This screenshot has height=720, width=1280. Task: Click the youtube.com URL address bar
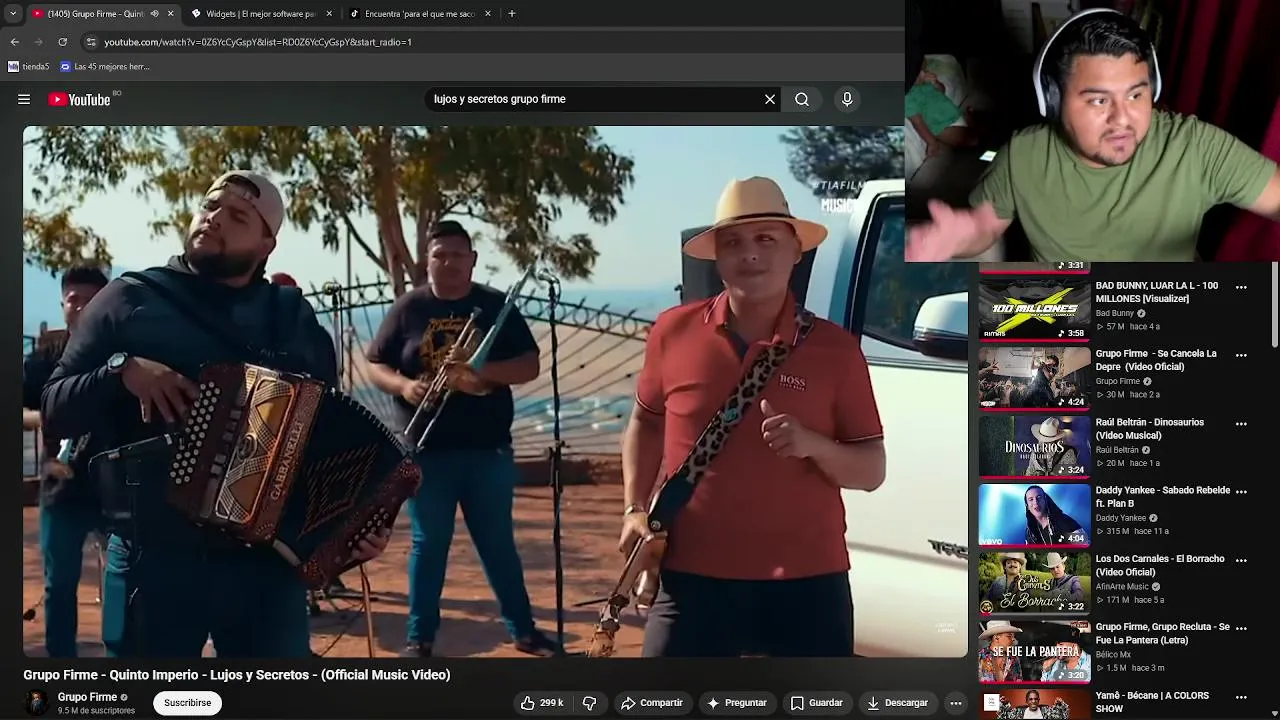click(x=257, y=42)
